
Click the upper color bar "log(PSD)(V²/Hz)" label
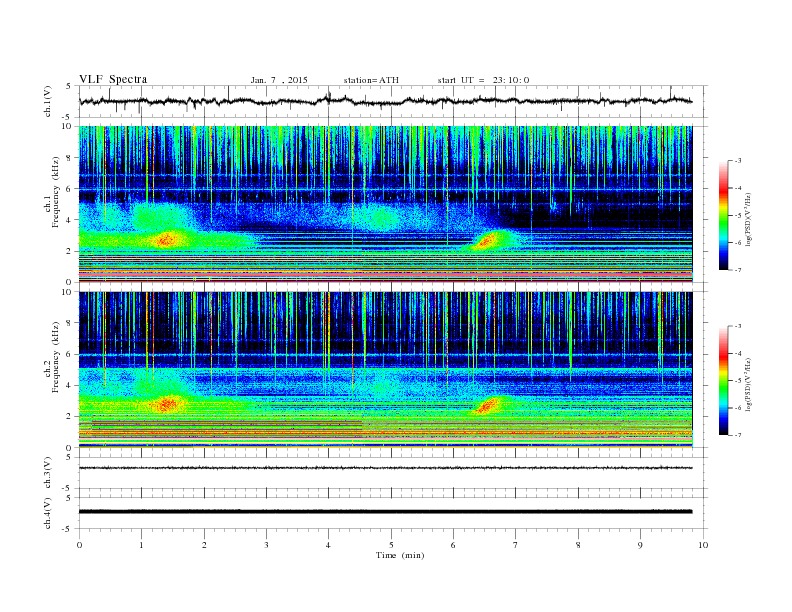[x=748, y=219]
